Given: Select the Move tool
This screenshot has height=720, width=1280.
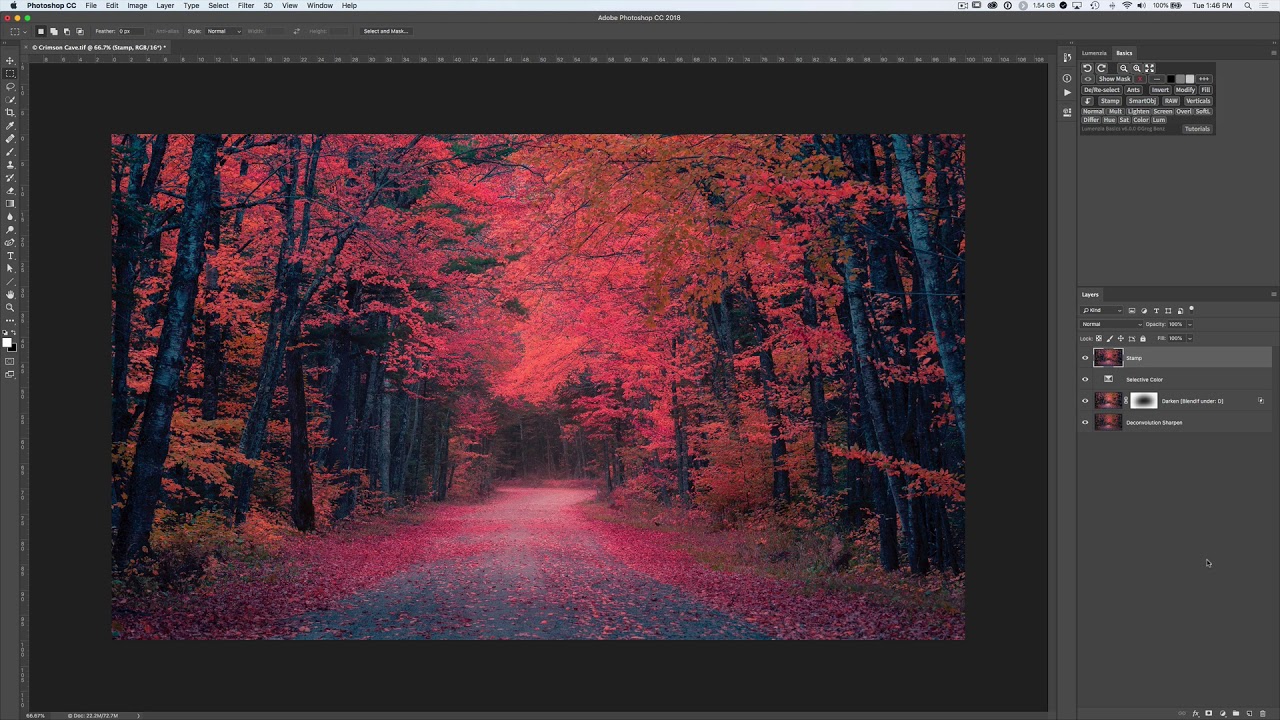Looking at the screenshot, I should 10,60.
